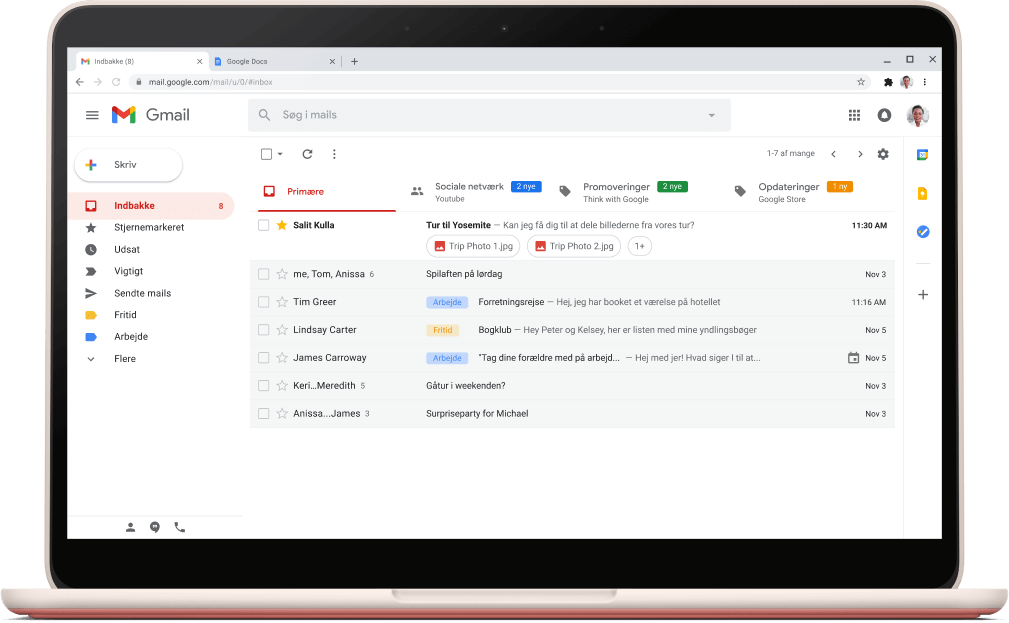Screen dimensions: 1009x623
Task: Open the Stjernemarkeret folder
Action: (151, 228)
